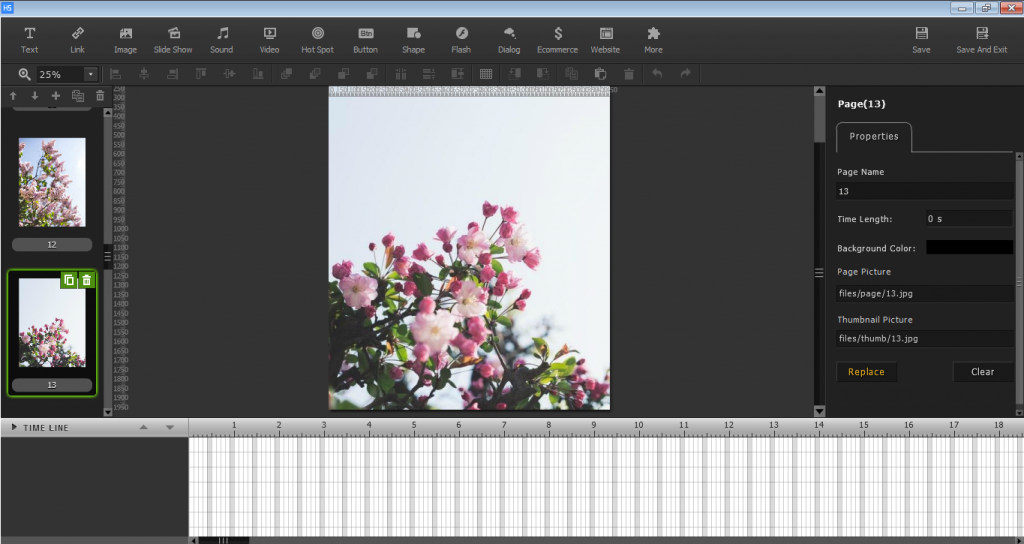Click the toolbar trash delete icon

629,74
